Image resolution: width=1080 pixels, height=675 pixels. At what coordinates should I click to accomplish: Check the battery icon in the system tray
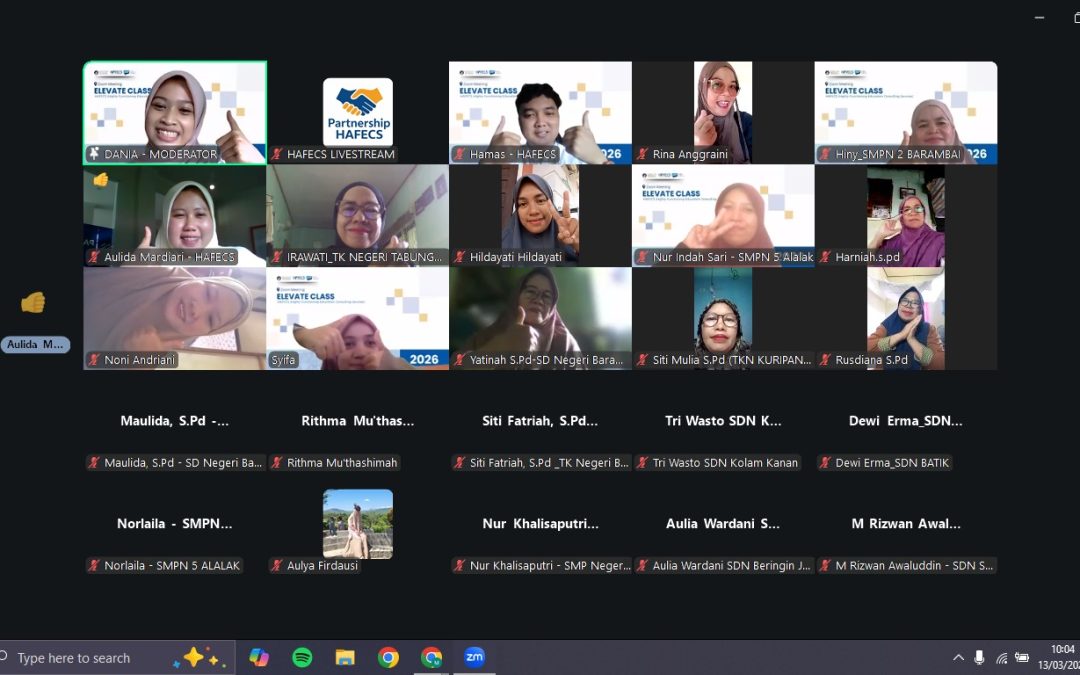click(1022, 658)
